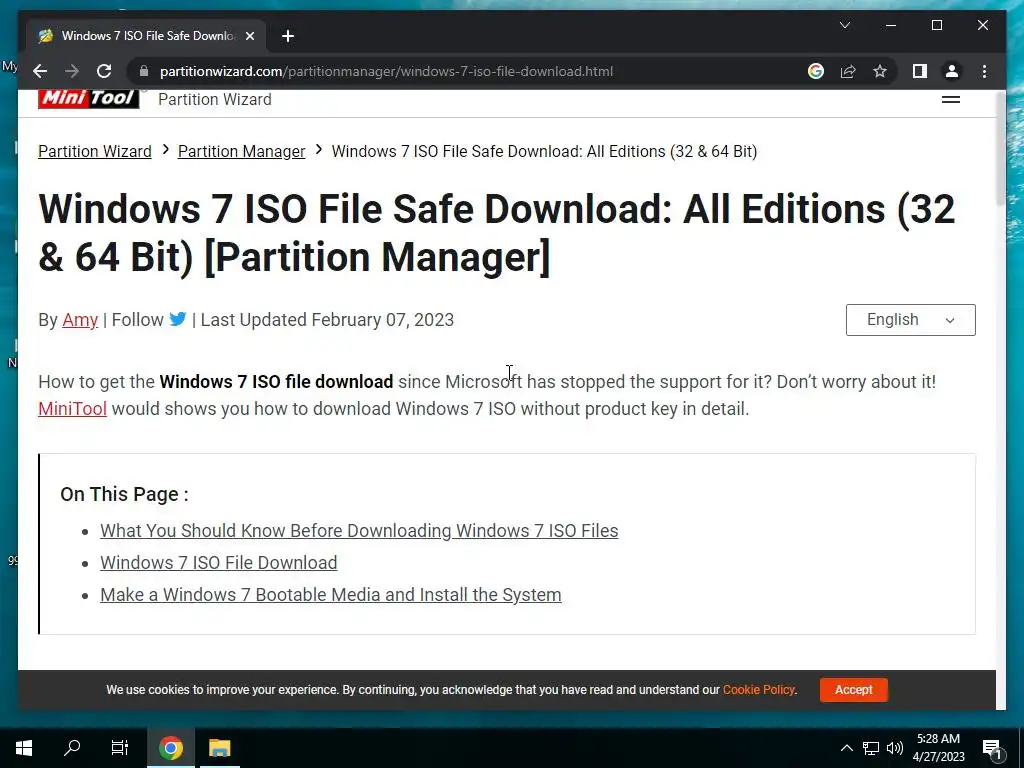Open the Windows Start menu
This screenshot has width=1024, height=768.
[x=24, y=748]
